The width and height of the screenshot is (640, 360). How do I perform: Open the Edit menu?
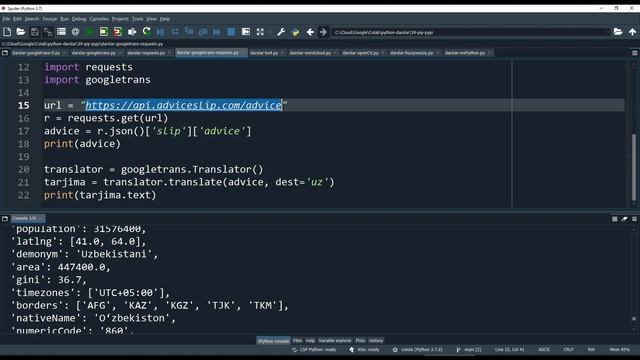[x=17, y=19]
